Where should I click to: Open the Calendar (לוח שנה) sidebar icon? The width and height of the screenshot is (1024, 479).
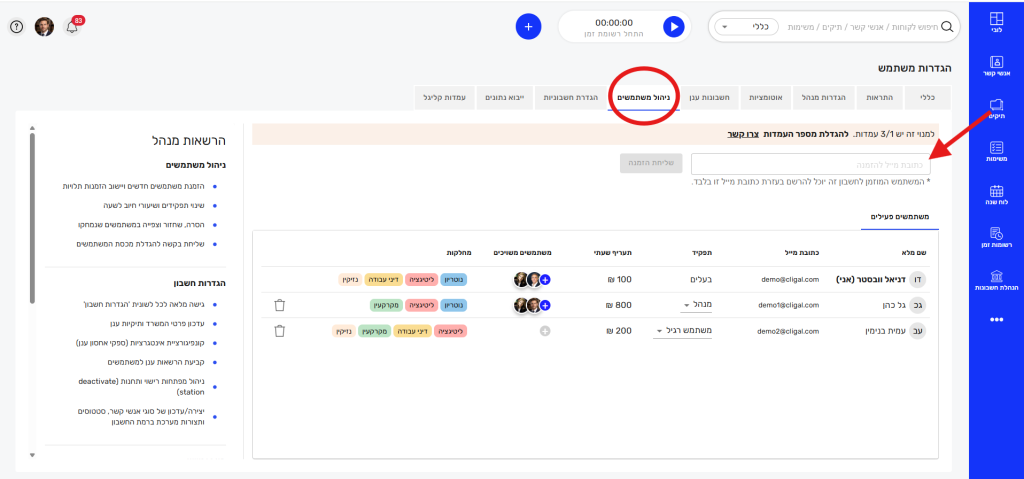(x=996, y=195)
